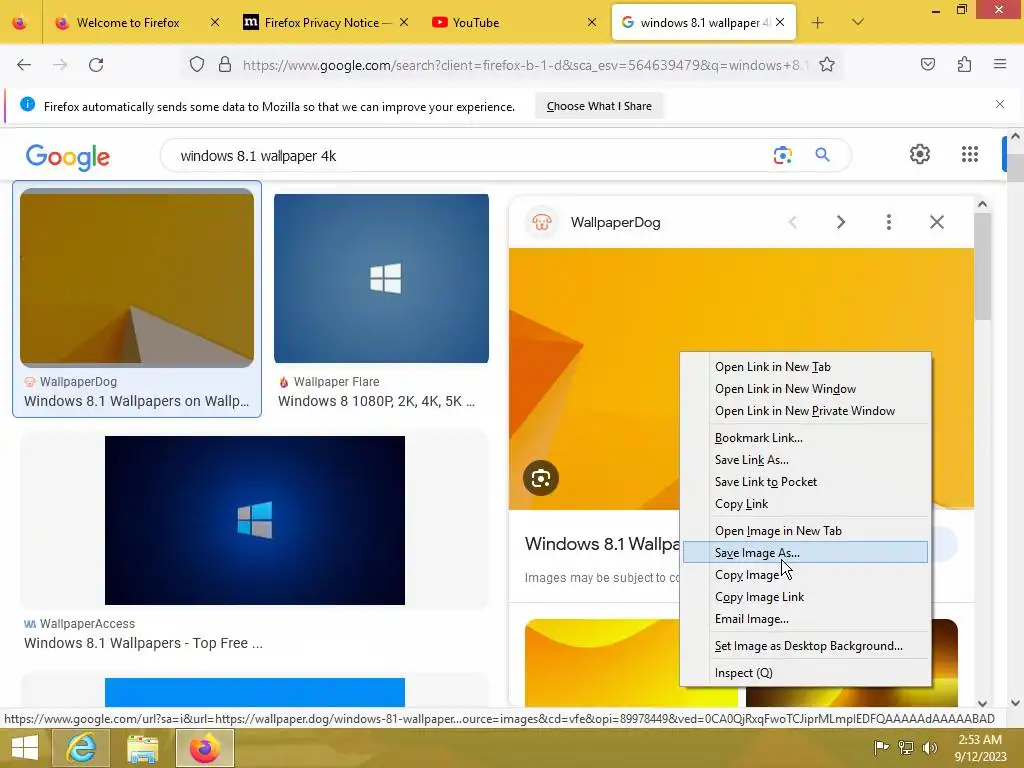The height and width of the screenshot is (768, 1024).
Task: Choose Open Link in New Tab
Action: [x=805, y=367]
